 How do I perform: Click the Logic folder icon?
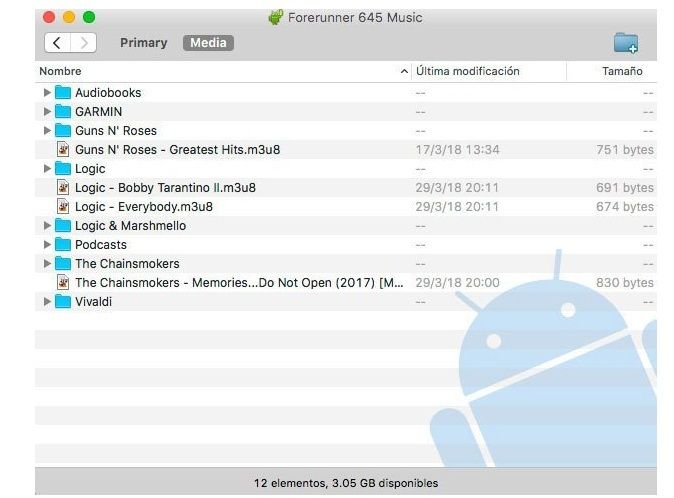(x=63, y=168)
